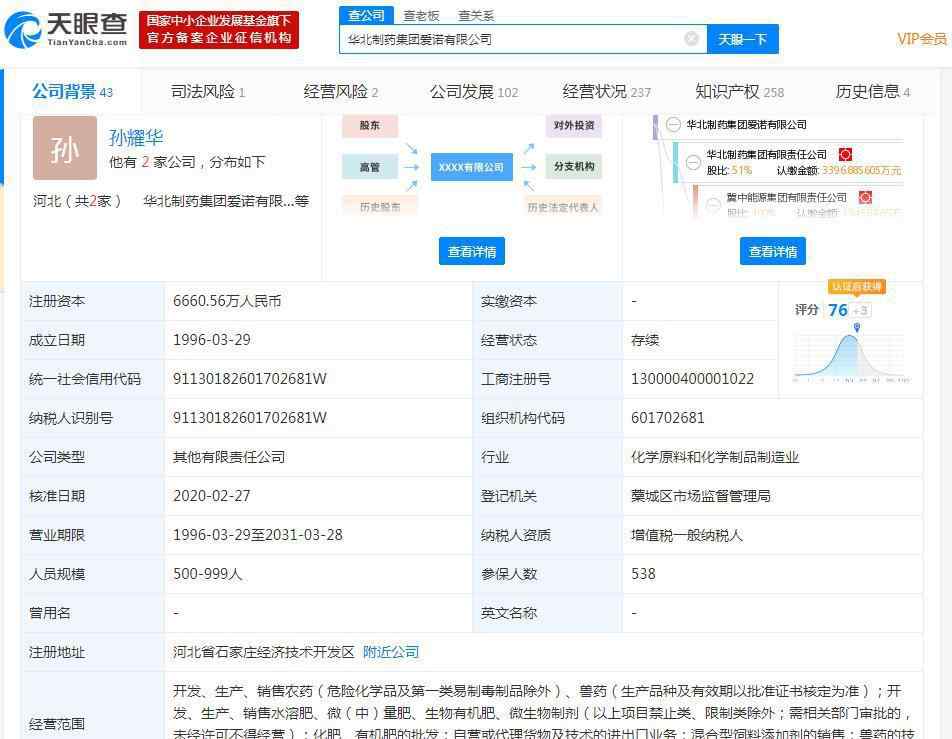This screenshot has width=952, height=739.
Task: Click 查看详情 under the company relationship diagram
Action: click(x=472, y=251)
